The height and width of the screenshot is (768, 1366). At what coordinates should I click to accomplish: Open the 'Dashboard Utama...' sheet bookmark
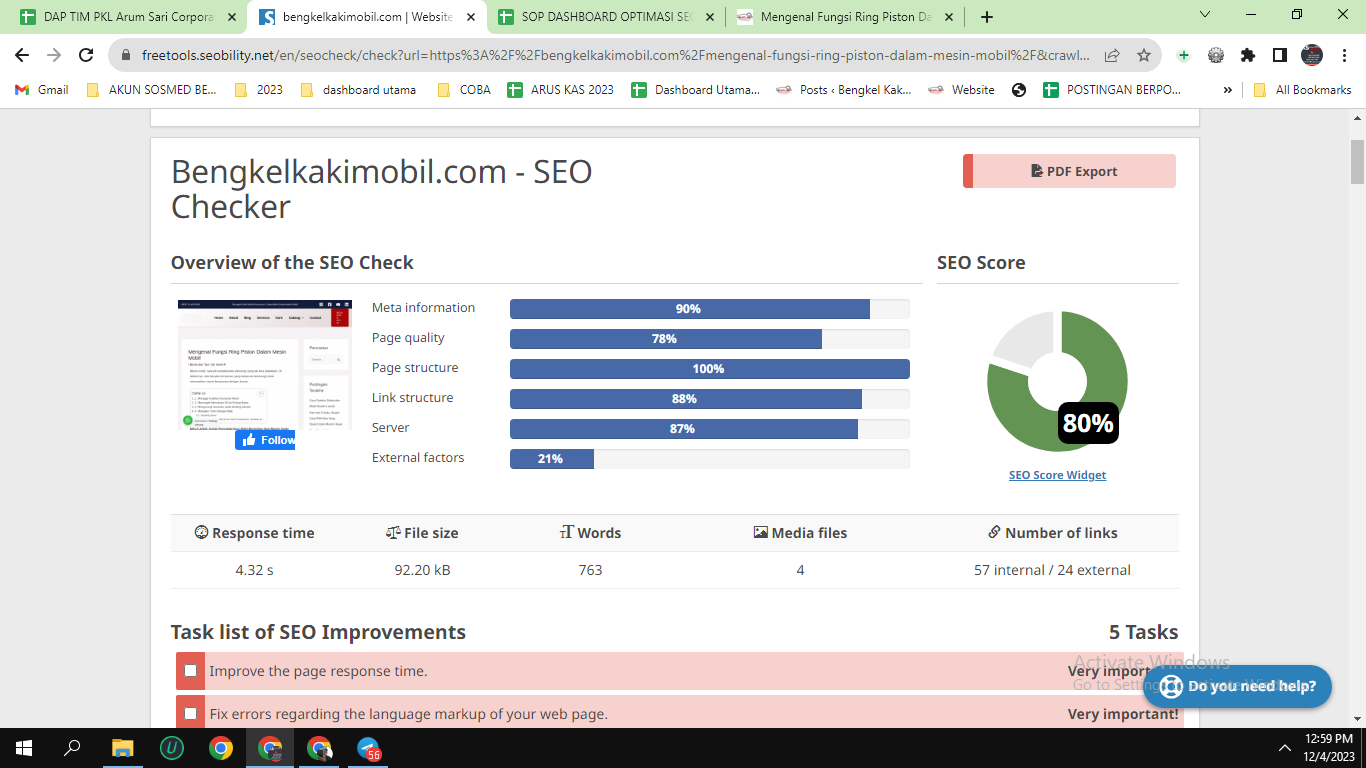695,90
